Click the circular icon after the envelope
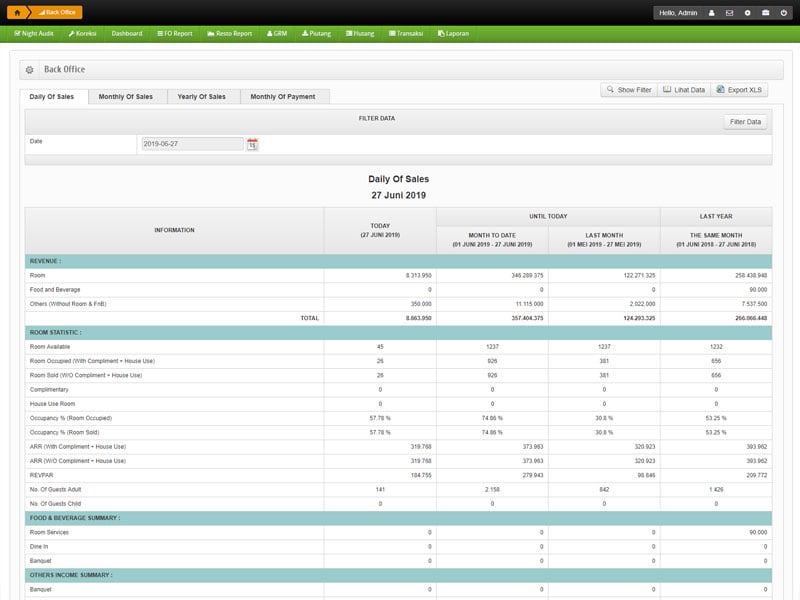Image resolution: width=800 pixels, height=600 pixels. [x=747, y=13]
